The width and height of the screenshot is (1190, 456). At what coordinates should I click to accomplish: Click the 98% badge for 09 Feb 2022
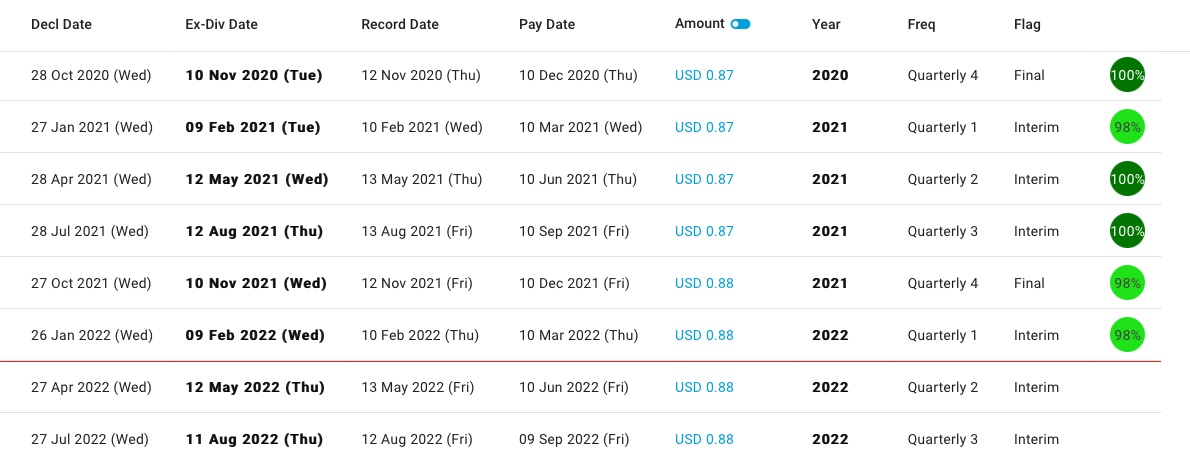pyautogui.click(x=1127, y=335)
